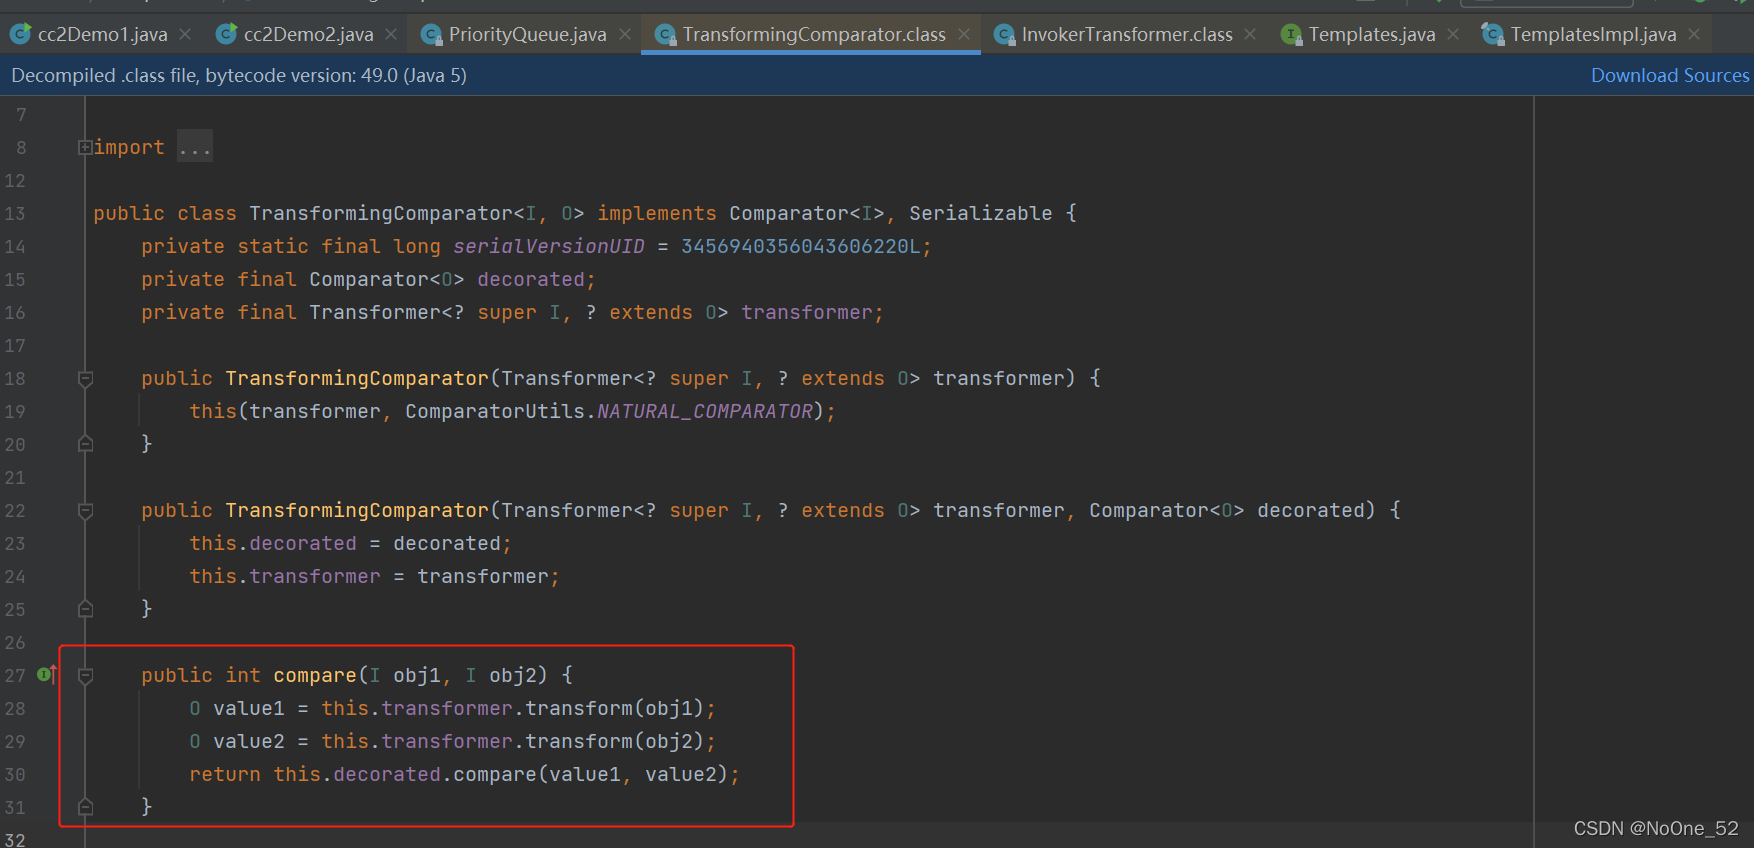Screen dimensions: 1754x848
Task: Collapse the compare method at line 27
Action: [85, 675]
